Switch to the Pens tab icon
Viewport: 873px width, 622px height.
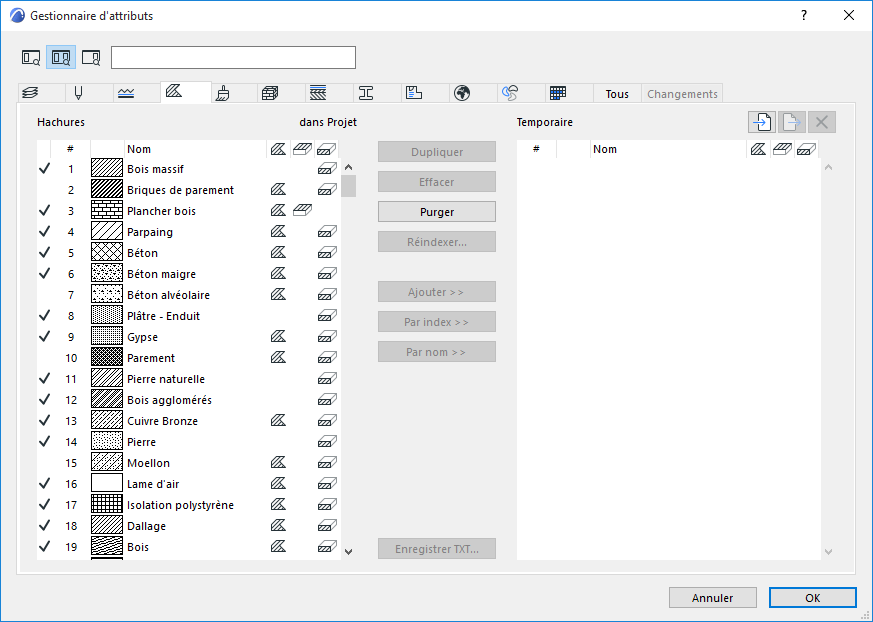click(x=77, y=93)
